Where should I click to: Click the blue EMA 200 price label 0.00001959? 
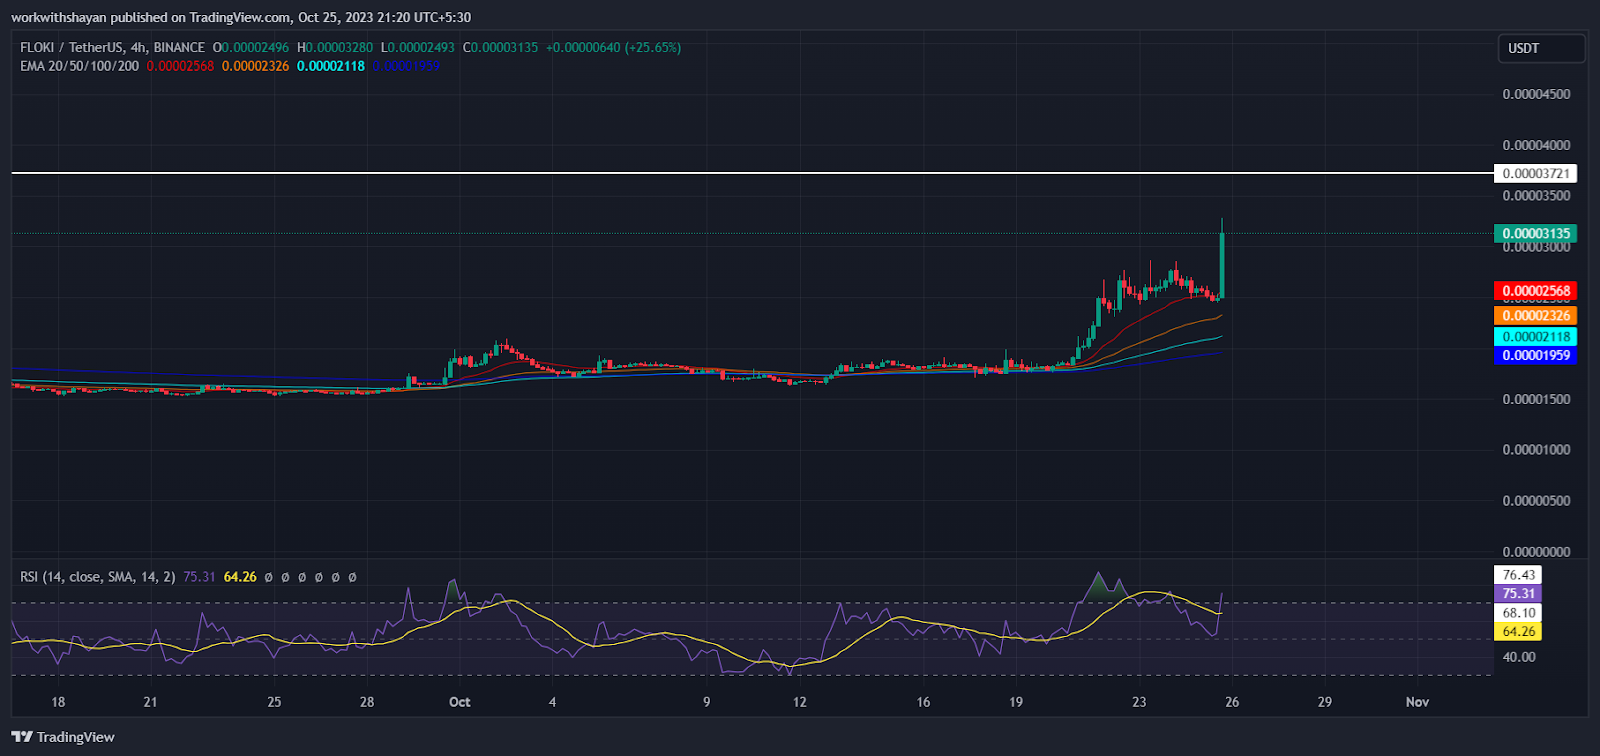(x=1535, y=355)
